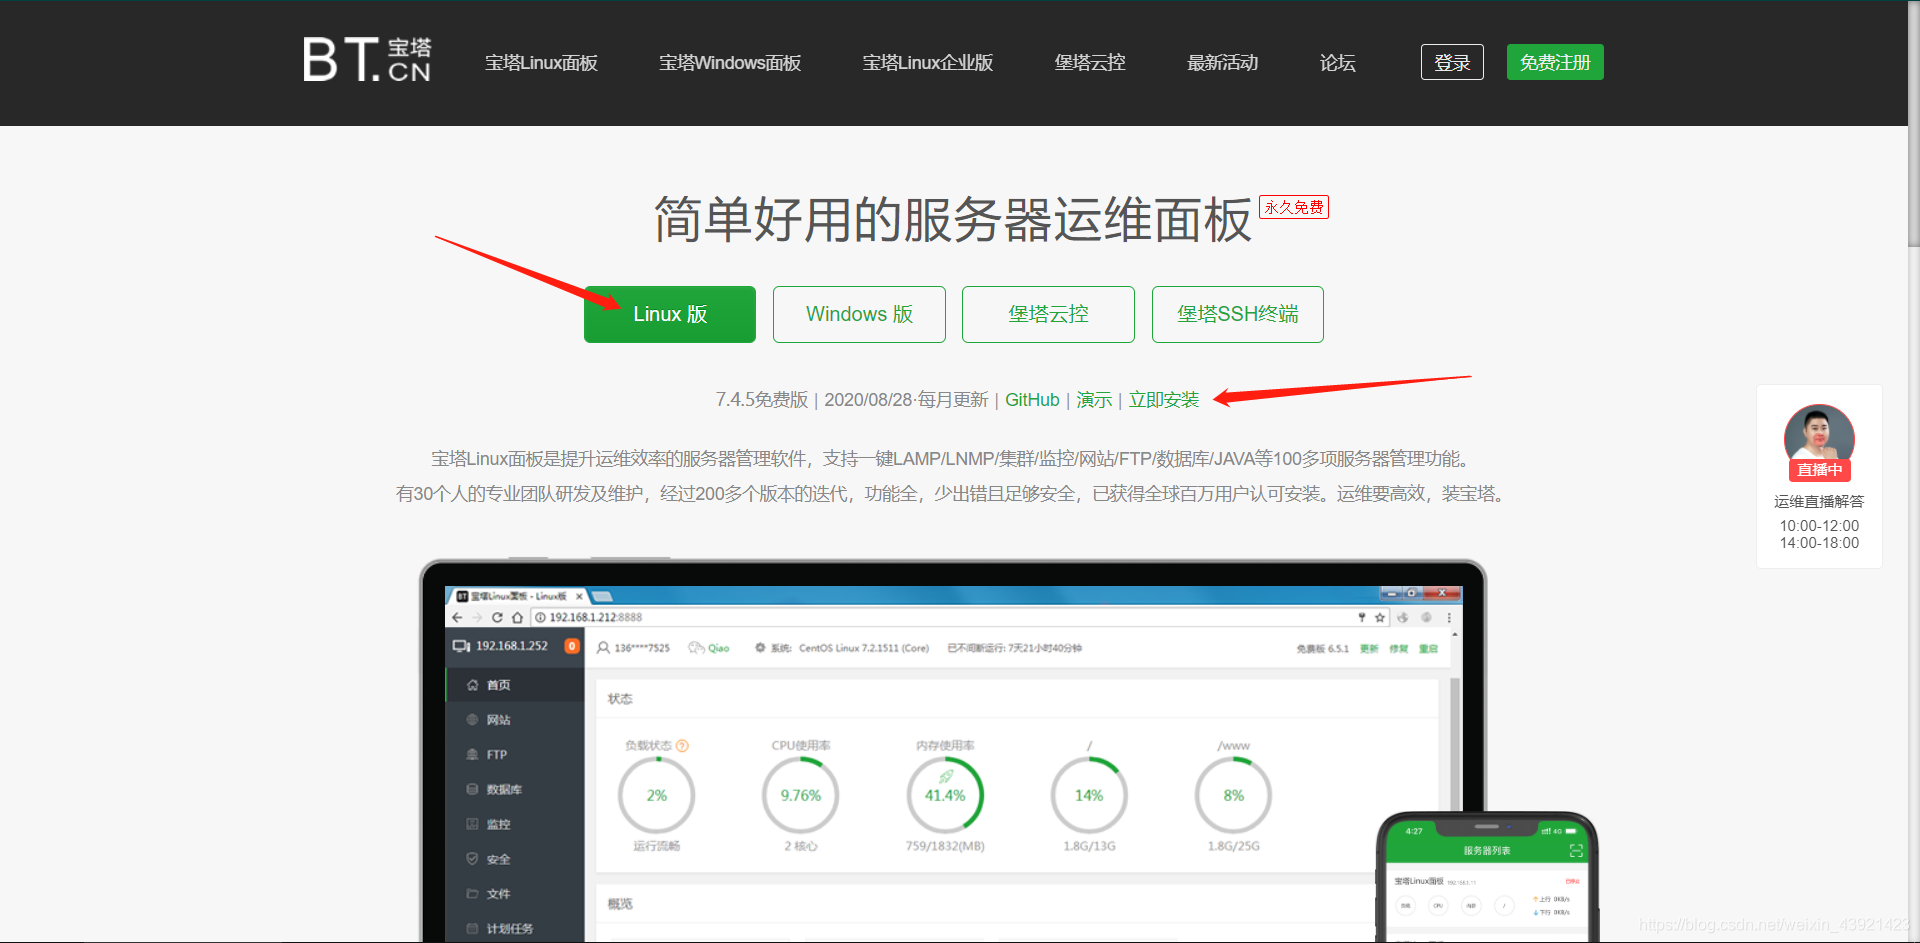This screenshot has height=943, width=1920.
Task: Click 运维直播解答 text
Action: (1819, 501)
